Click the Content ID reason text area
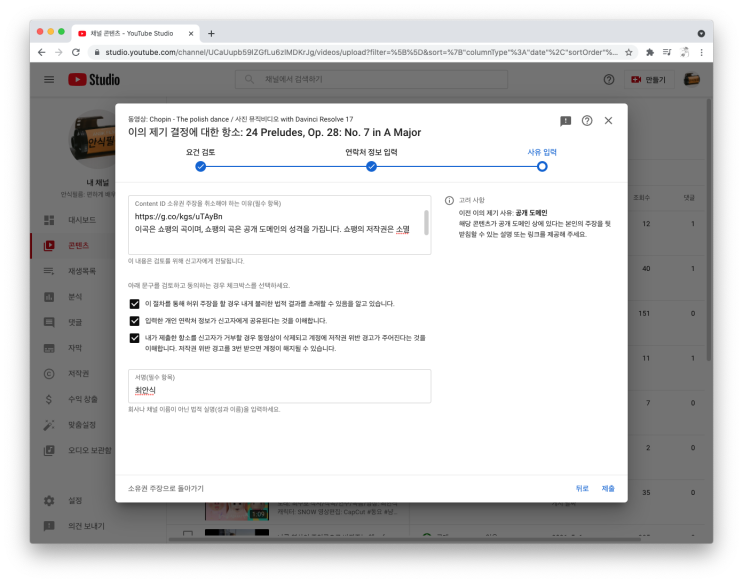743x583 pixels. point(280,225)
